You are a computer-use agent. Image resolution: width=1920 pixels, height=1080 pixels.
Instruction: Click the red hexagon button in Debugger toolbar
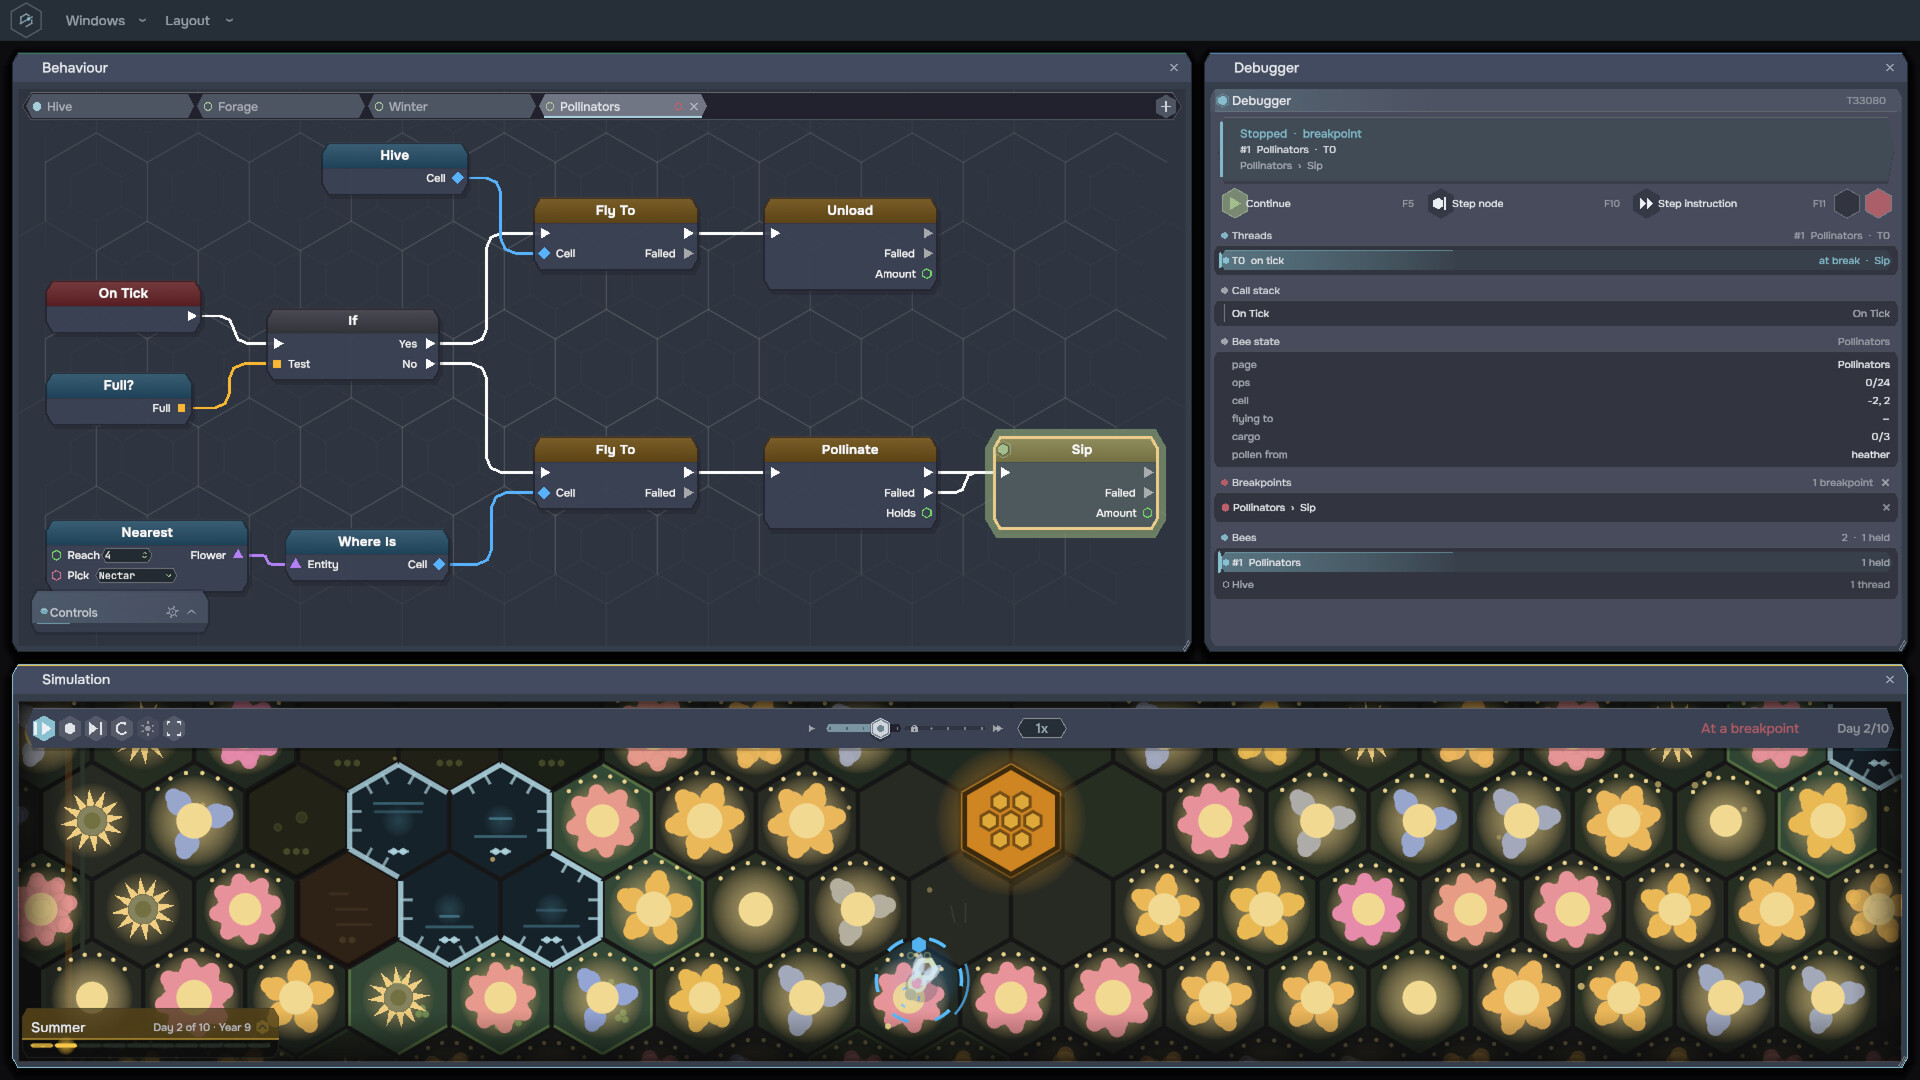pyautogui.click(x=1878, y=203)
